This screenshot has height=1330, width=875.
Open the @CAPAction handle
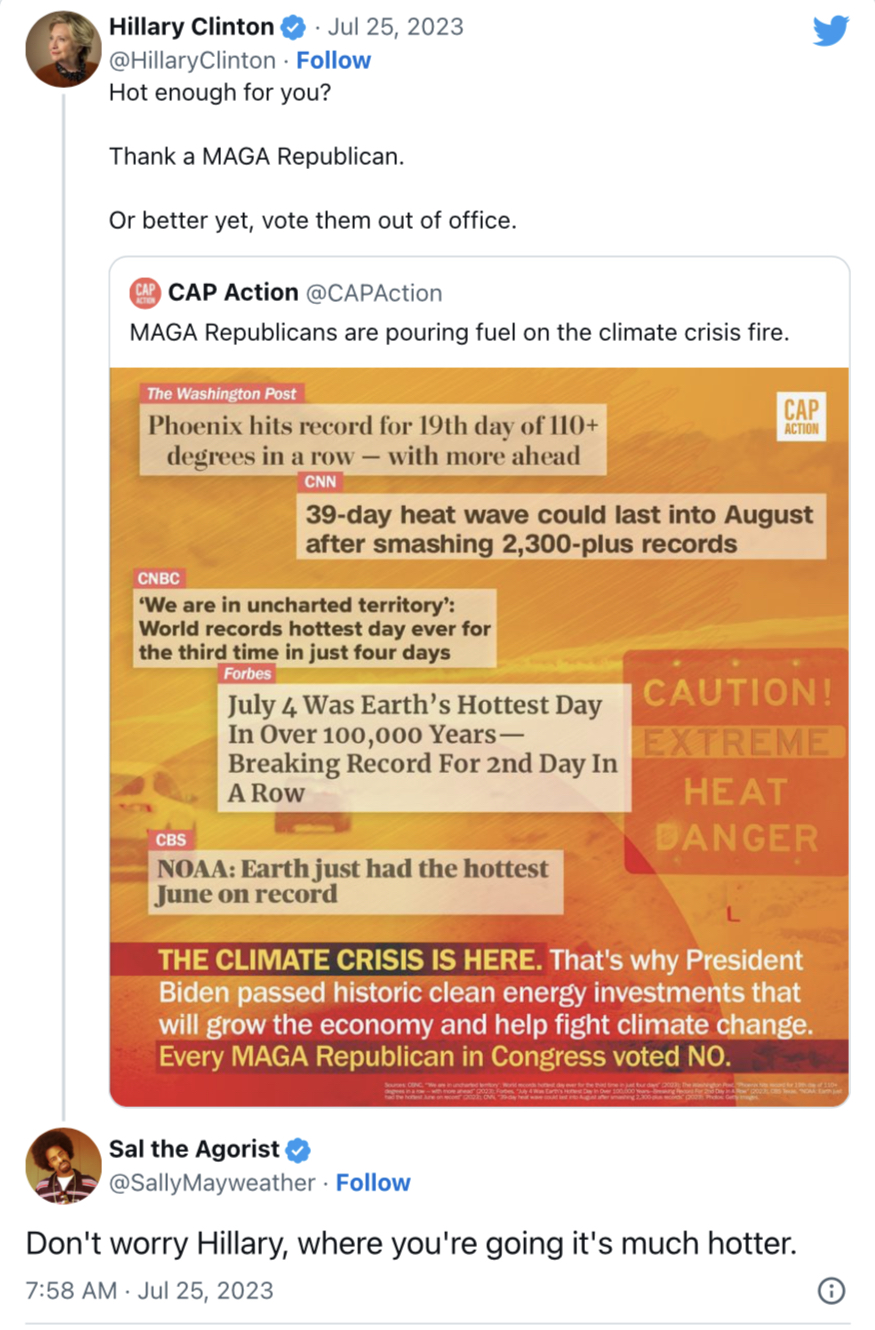pyautogui.click(x=374, y=293)
